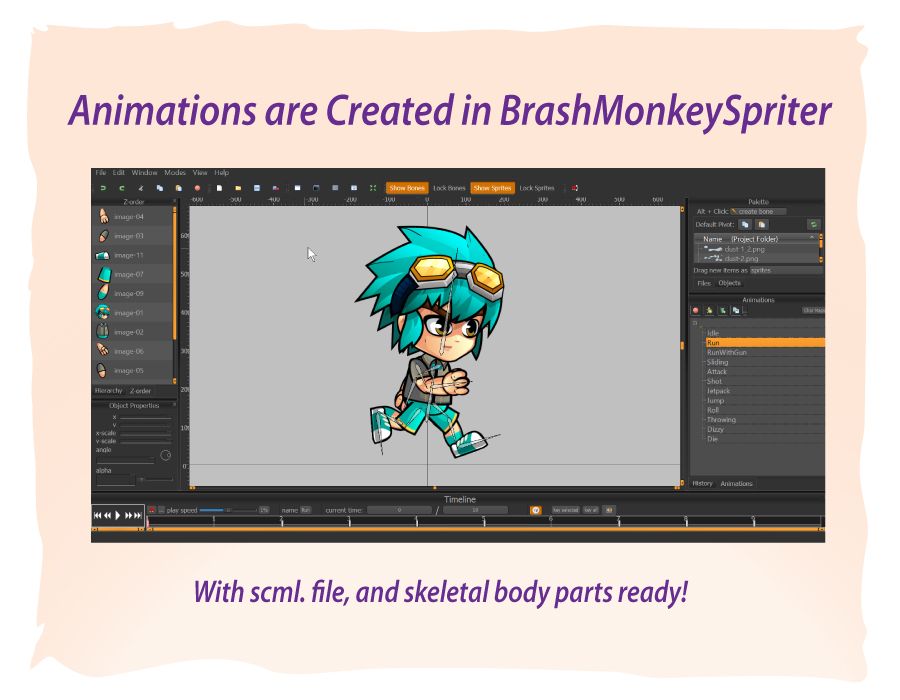Click the character sprite thumbnail on canvas
The height and width of the screenshot is (700, 900).
point(429,343)
